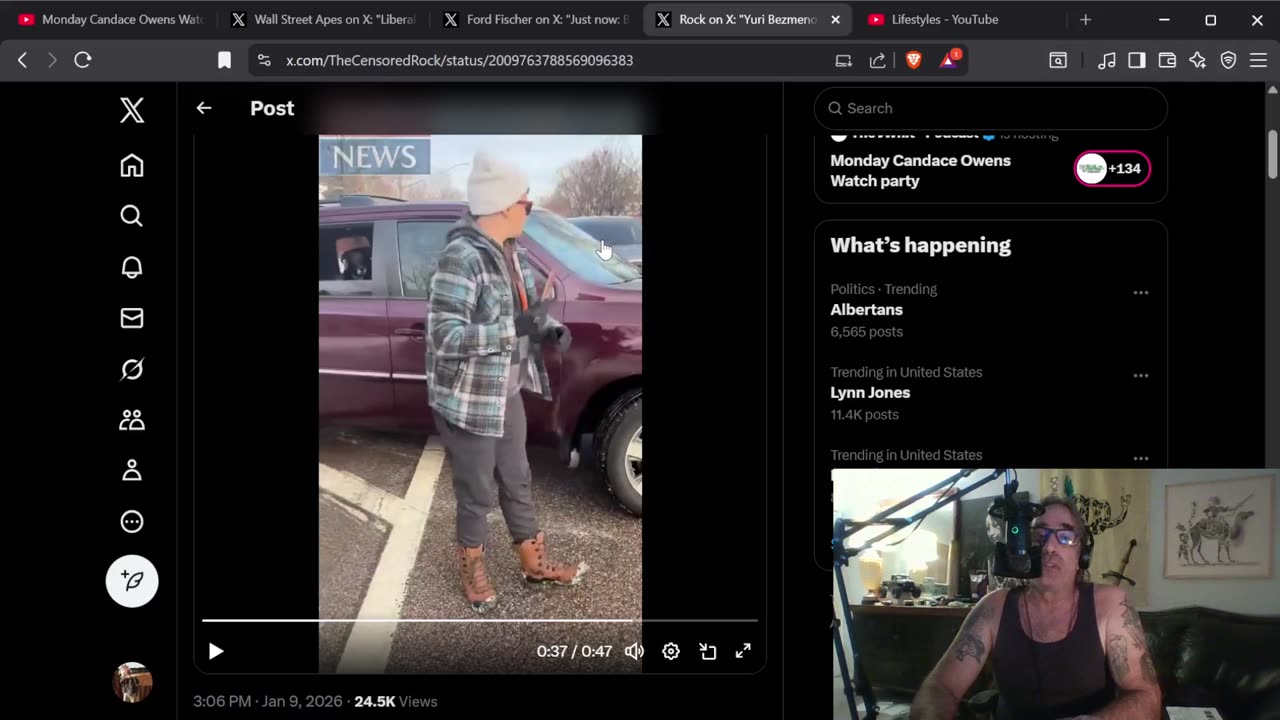Open install app icon in address bar
Viewport: 1280px width, 720px height.
843,60
